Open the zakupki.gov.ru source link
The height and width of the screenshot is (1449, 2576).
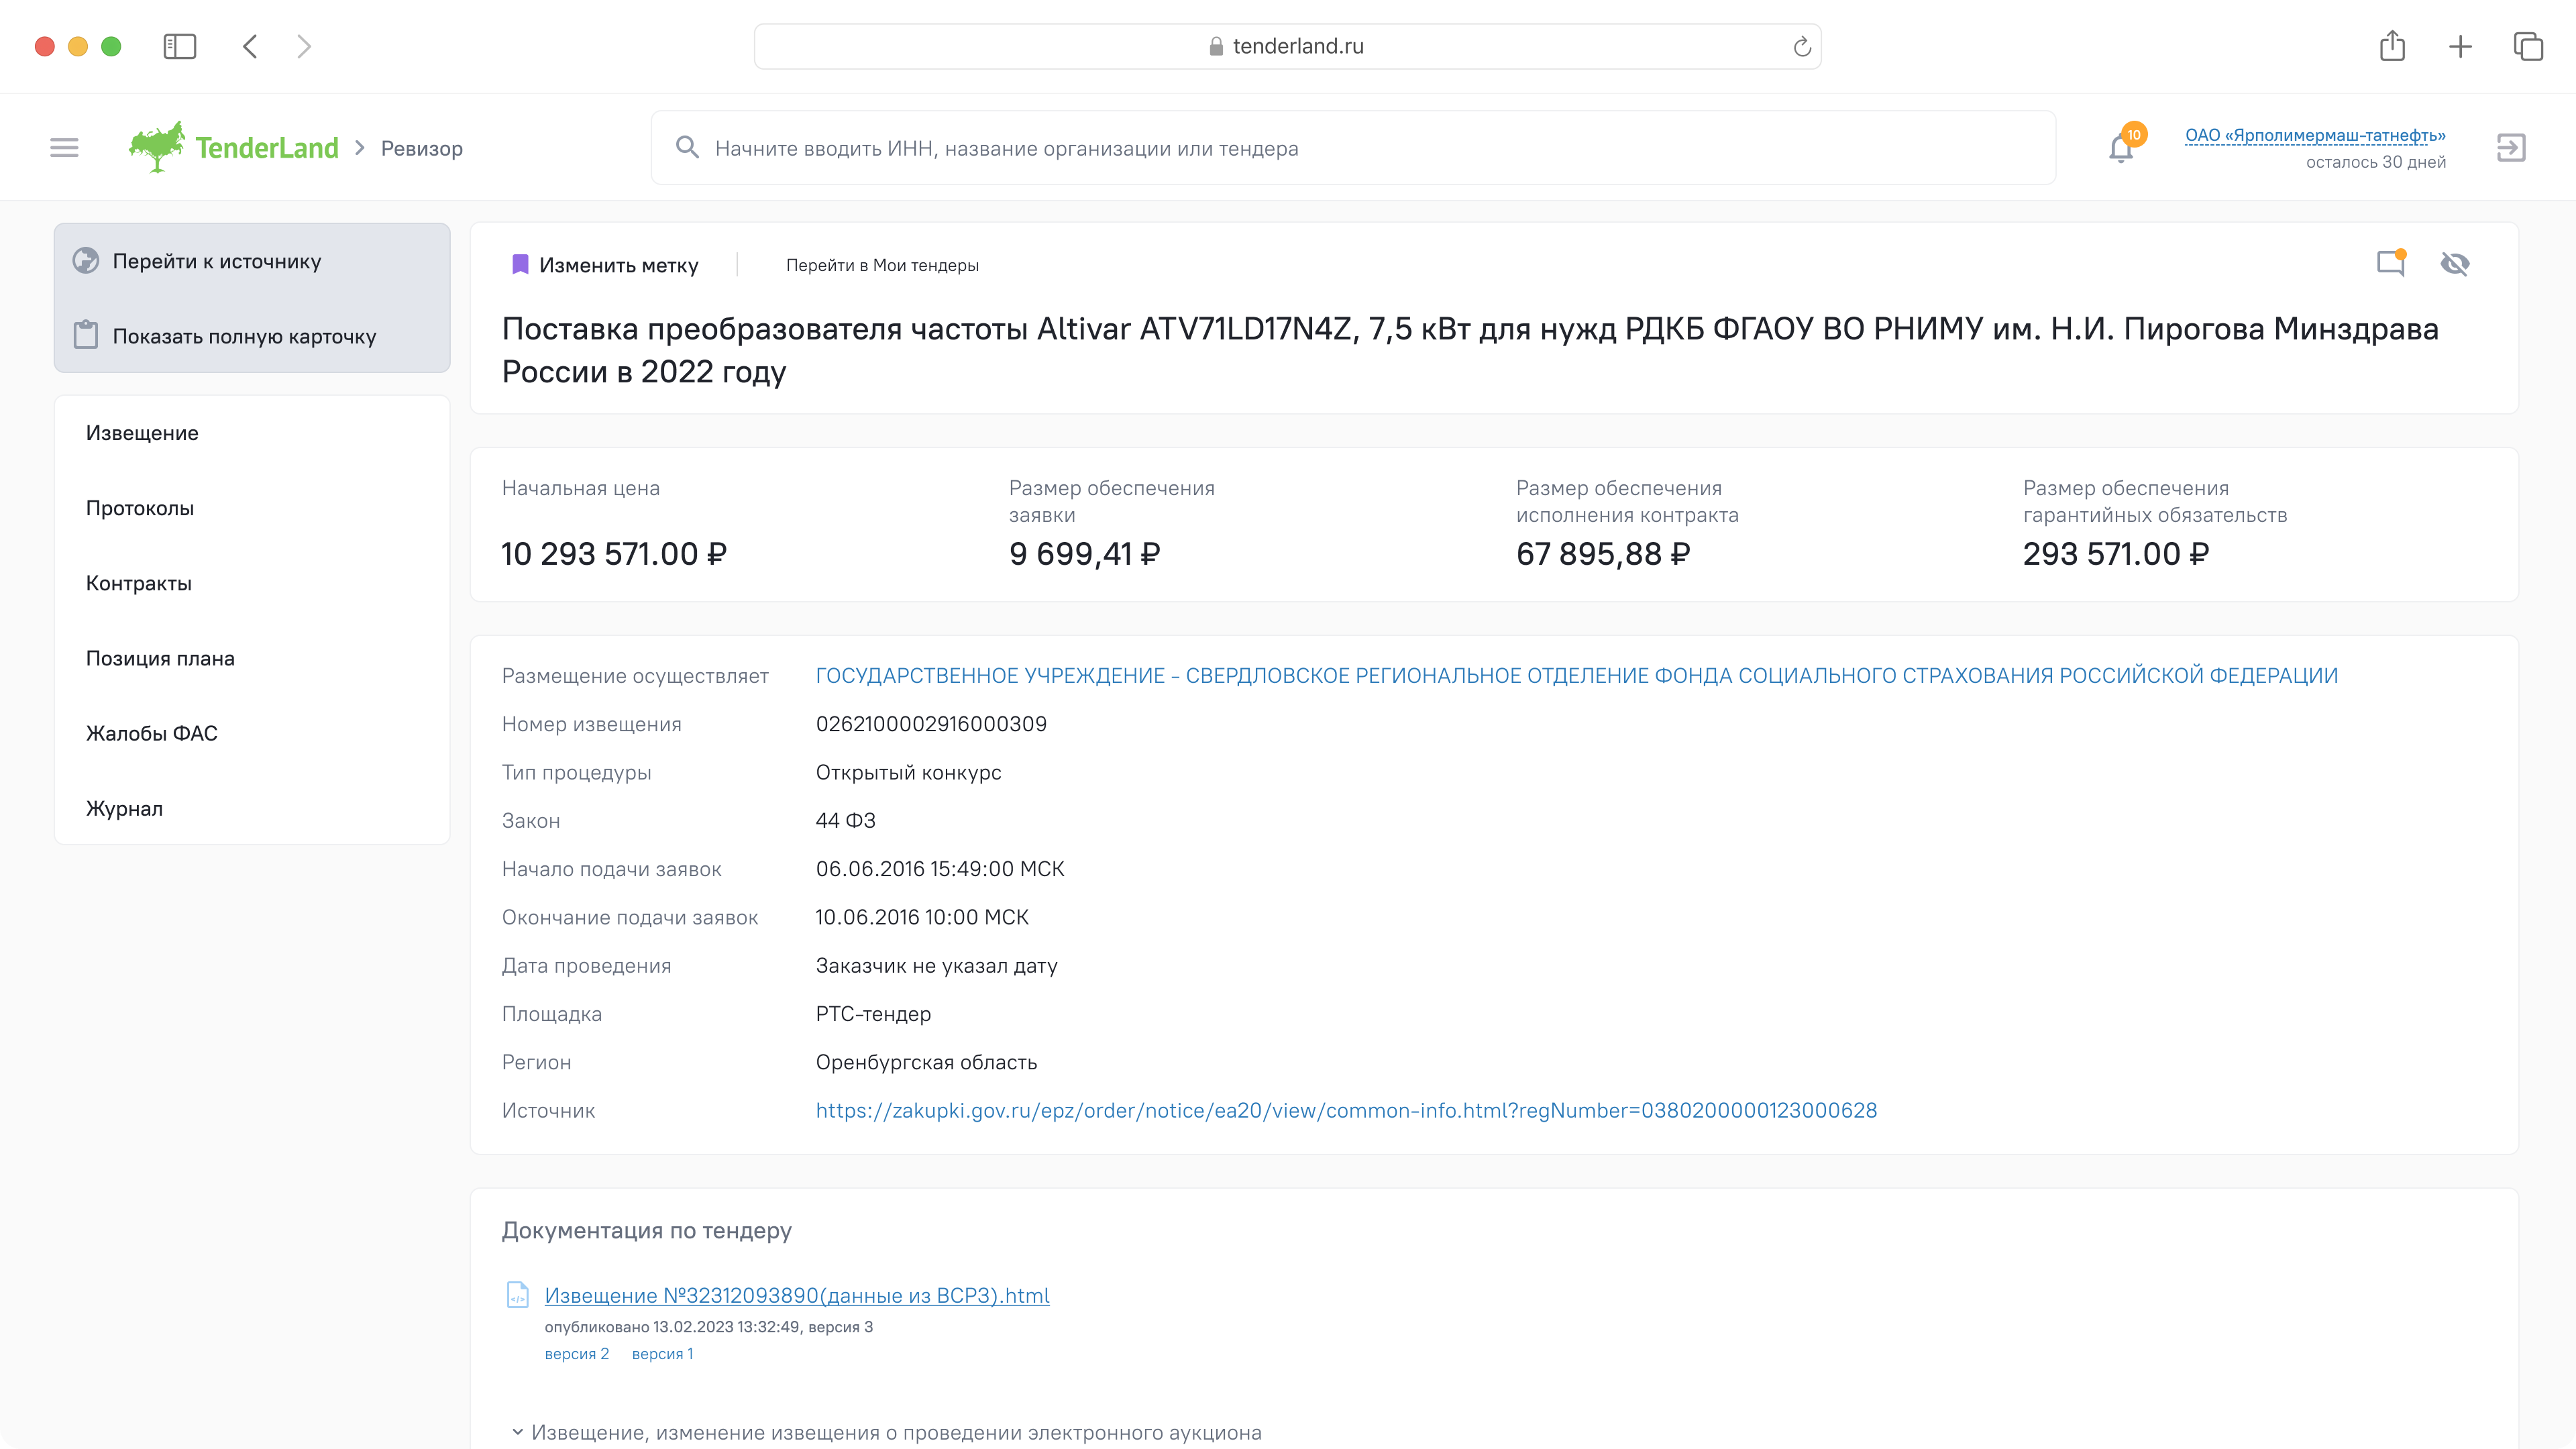pyautogui.click(x=1346, y=1110)
